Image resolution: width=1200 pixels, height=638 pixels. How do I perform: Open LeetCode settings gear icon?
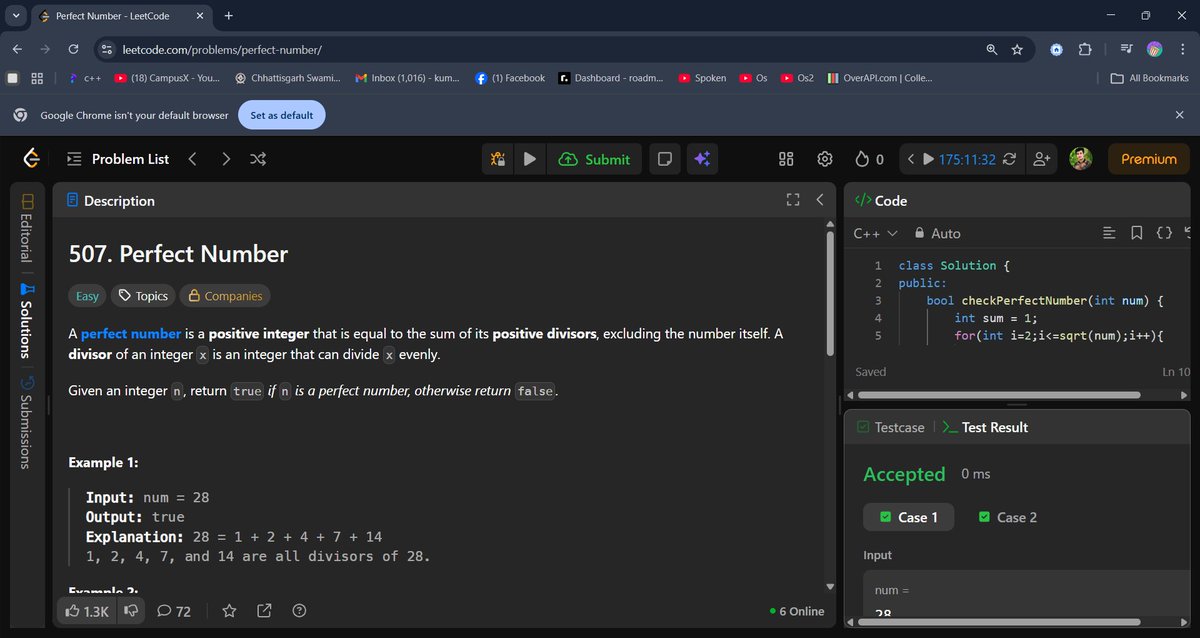point(825,159)
